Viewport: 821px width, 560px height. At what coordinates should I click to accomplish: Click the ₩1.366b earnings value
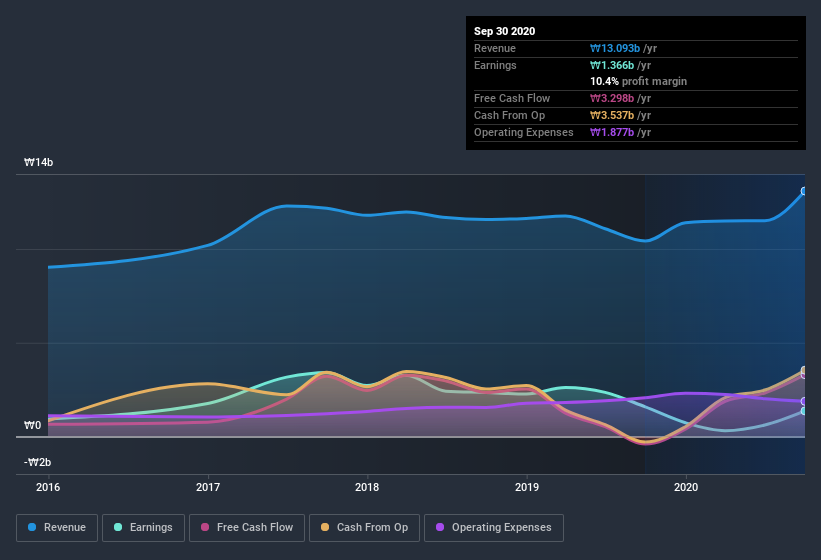pos(612,65)
